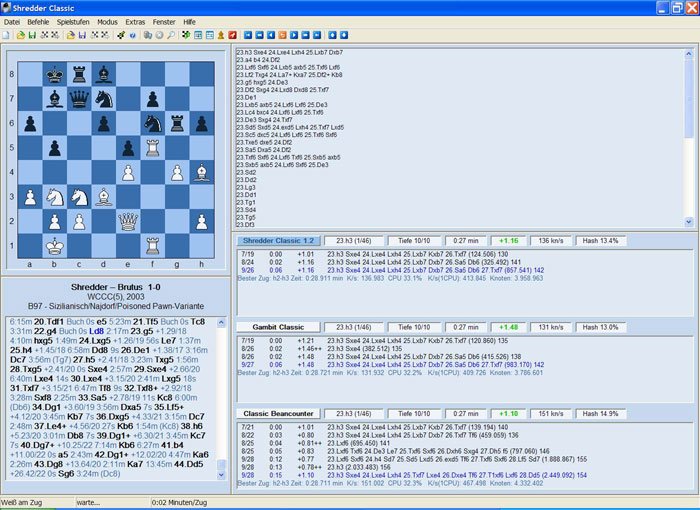This screenshot has height=510, width=700.
Task: Click the green open folder toolbar icon
Action: (21, 35)
